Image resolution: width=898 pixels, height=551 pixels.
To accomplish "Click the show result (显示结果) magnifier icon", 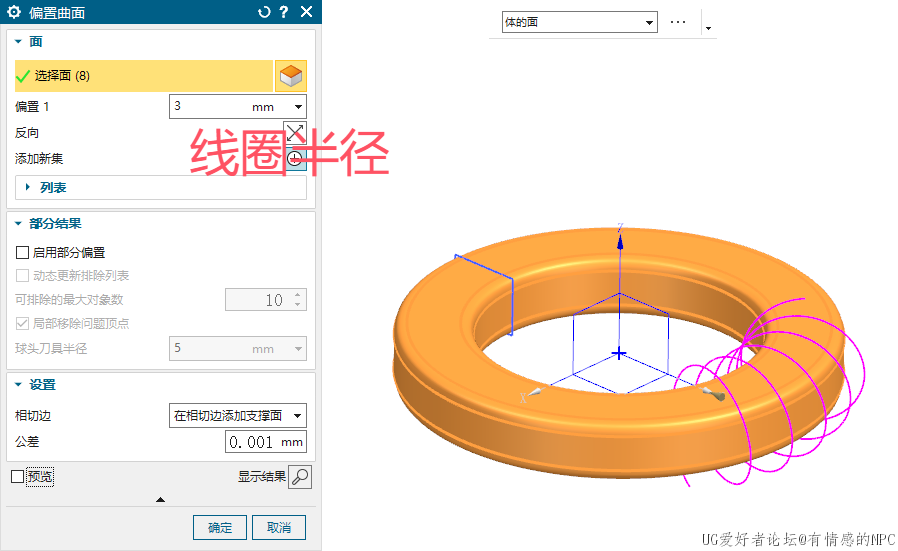I will pyautogui.click(x=300, y=477).
